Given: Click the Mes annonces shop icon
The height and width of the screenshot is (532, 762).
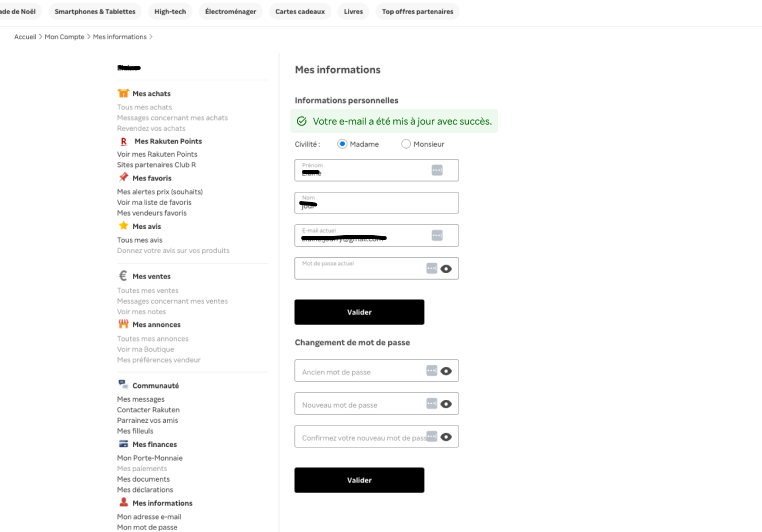Looking at the screenshot, I should 123,324.
